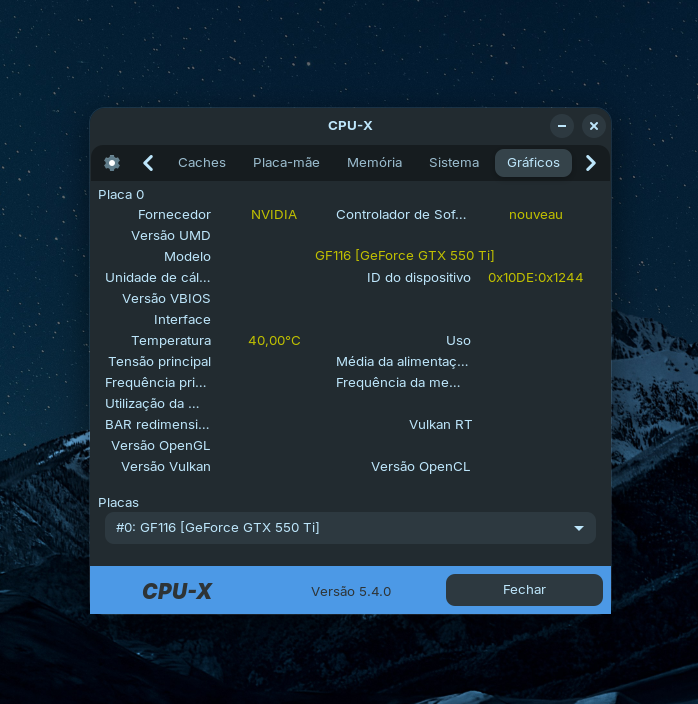Select the Gráficos tab
This screenshot has height=704, width=698.
click(x=533, y=163)
